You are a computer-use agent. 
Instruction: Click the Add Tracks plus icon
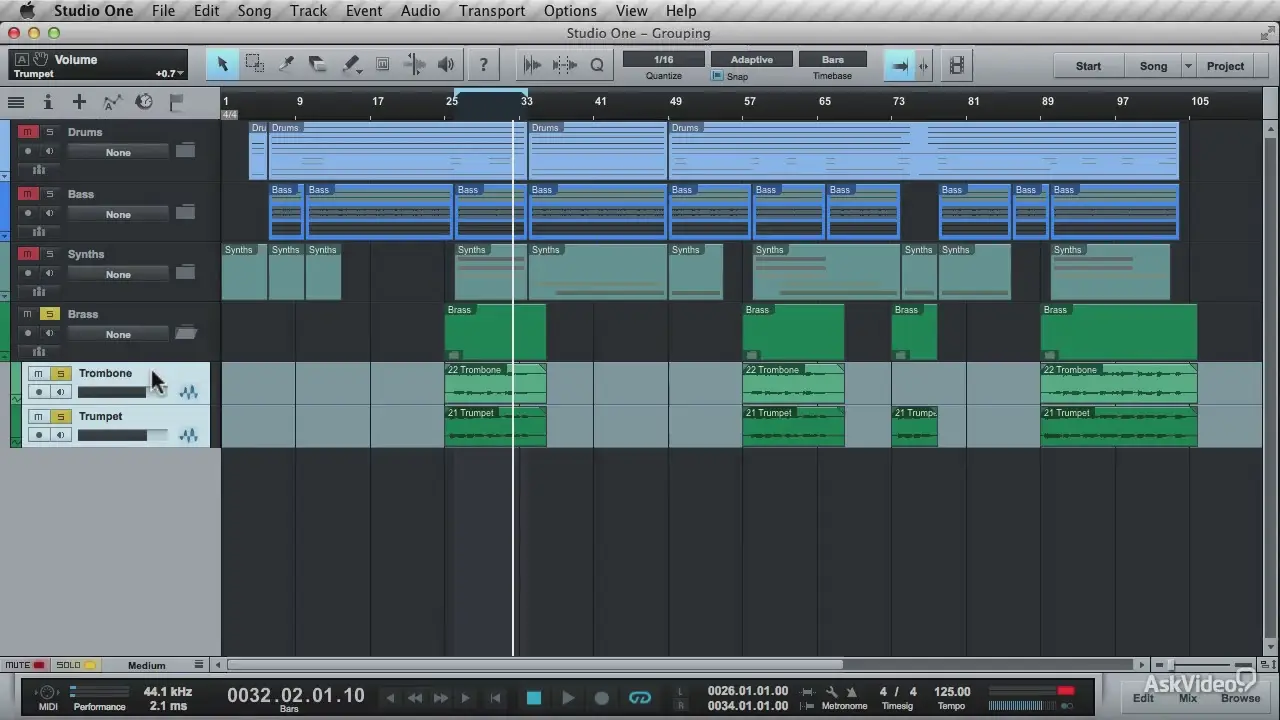click(79, 102)
